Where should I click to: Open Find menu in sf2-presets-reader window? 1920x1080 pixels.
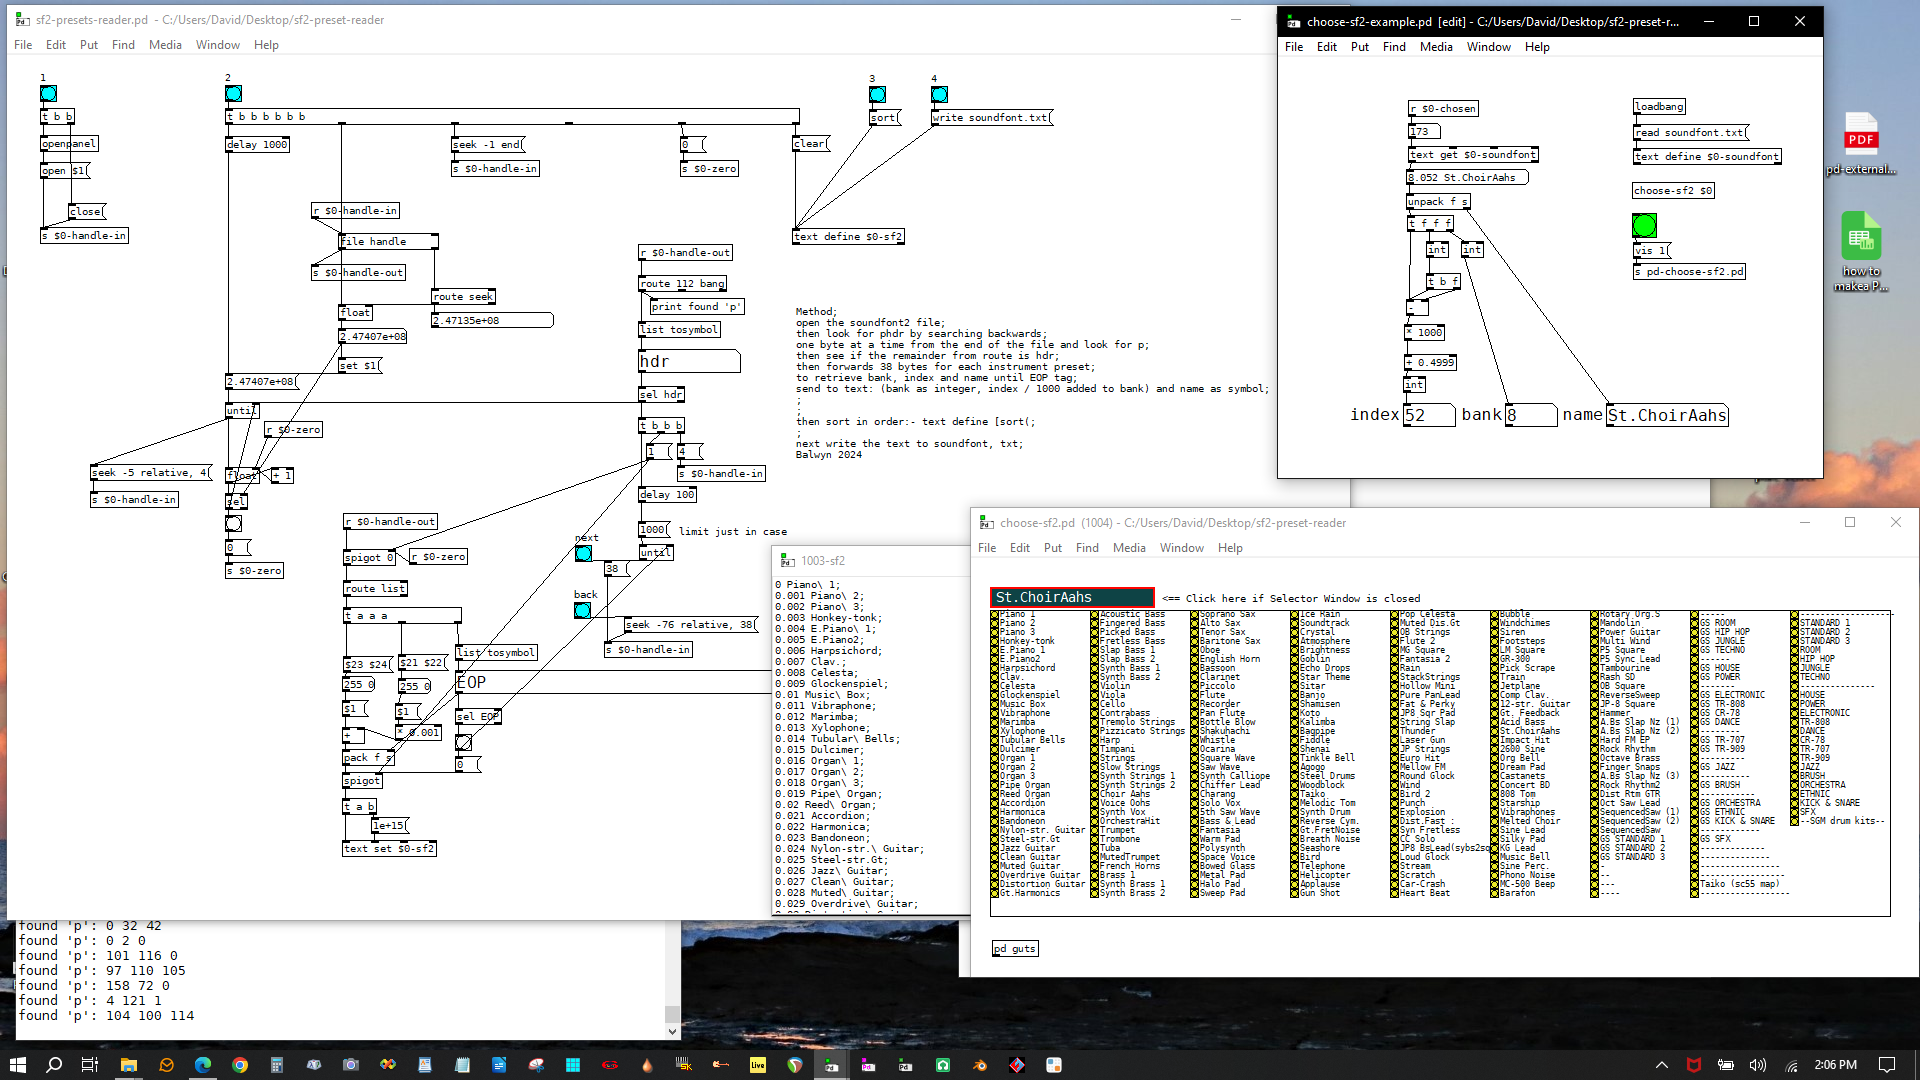(123, 45)
